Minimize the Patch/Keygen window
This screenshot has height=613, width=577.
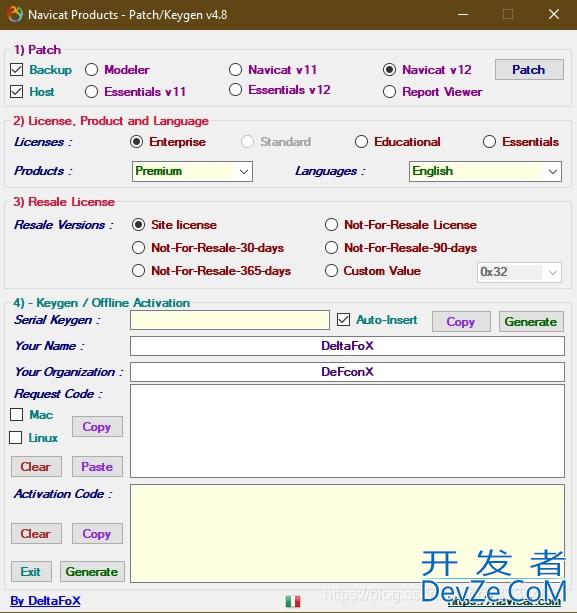pyautogui.click(x=463, y=14)
